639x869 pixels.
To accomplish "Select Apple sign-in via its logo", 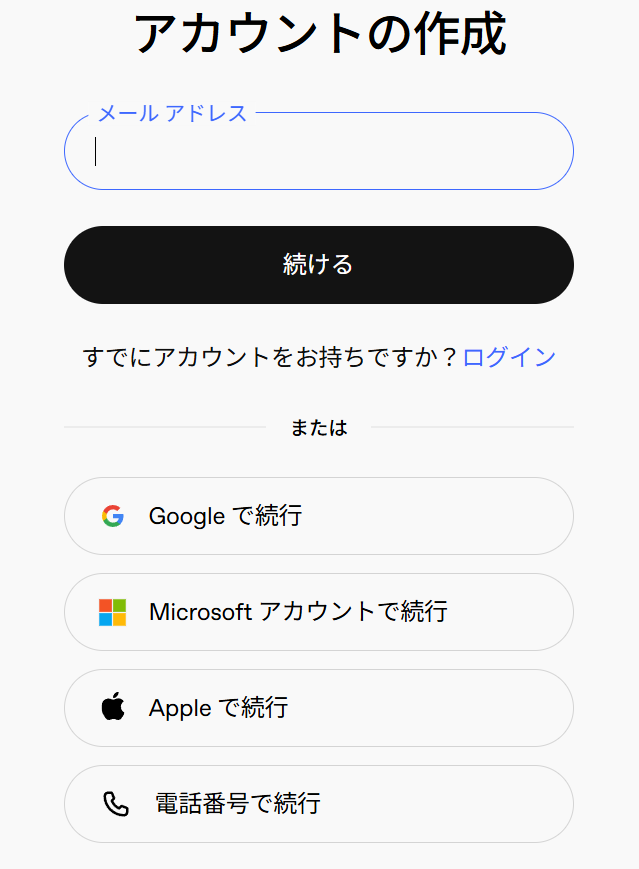I will 112,708.
